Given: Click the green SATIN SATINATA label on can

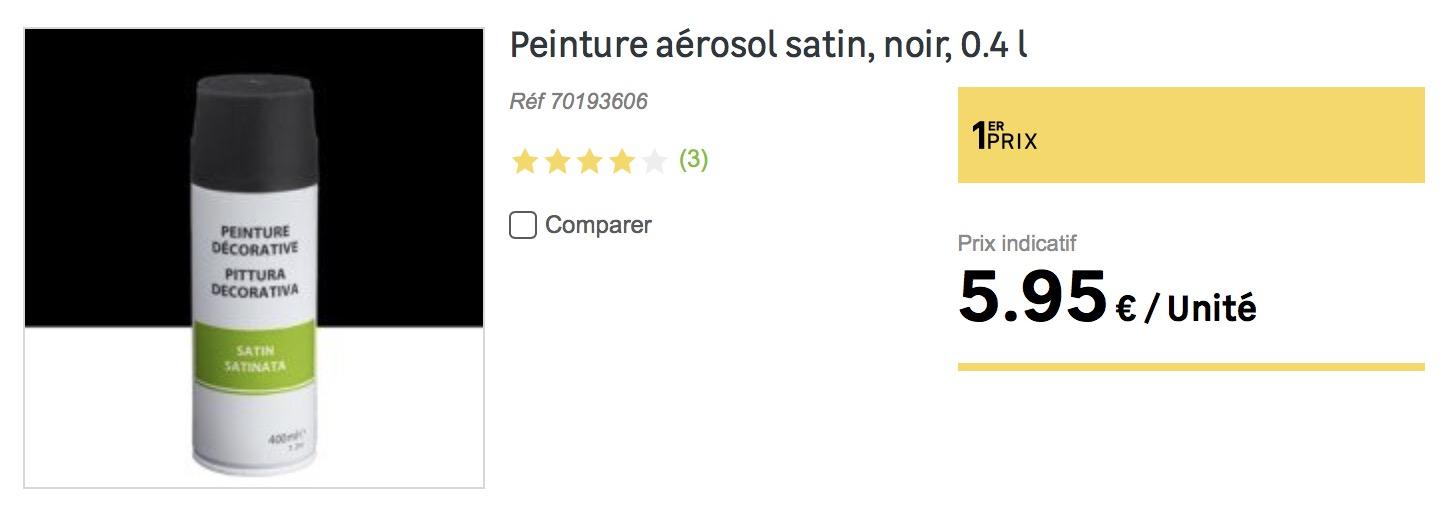Looking at the screenshot, I should 254,358.
